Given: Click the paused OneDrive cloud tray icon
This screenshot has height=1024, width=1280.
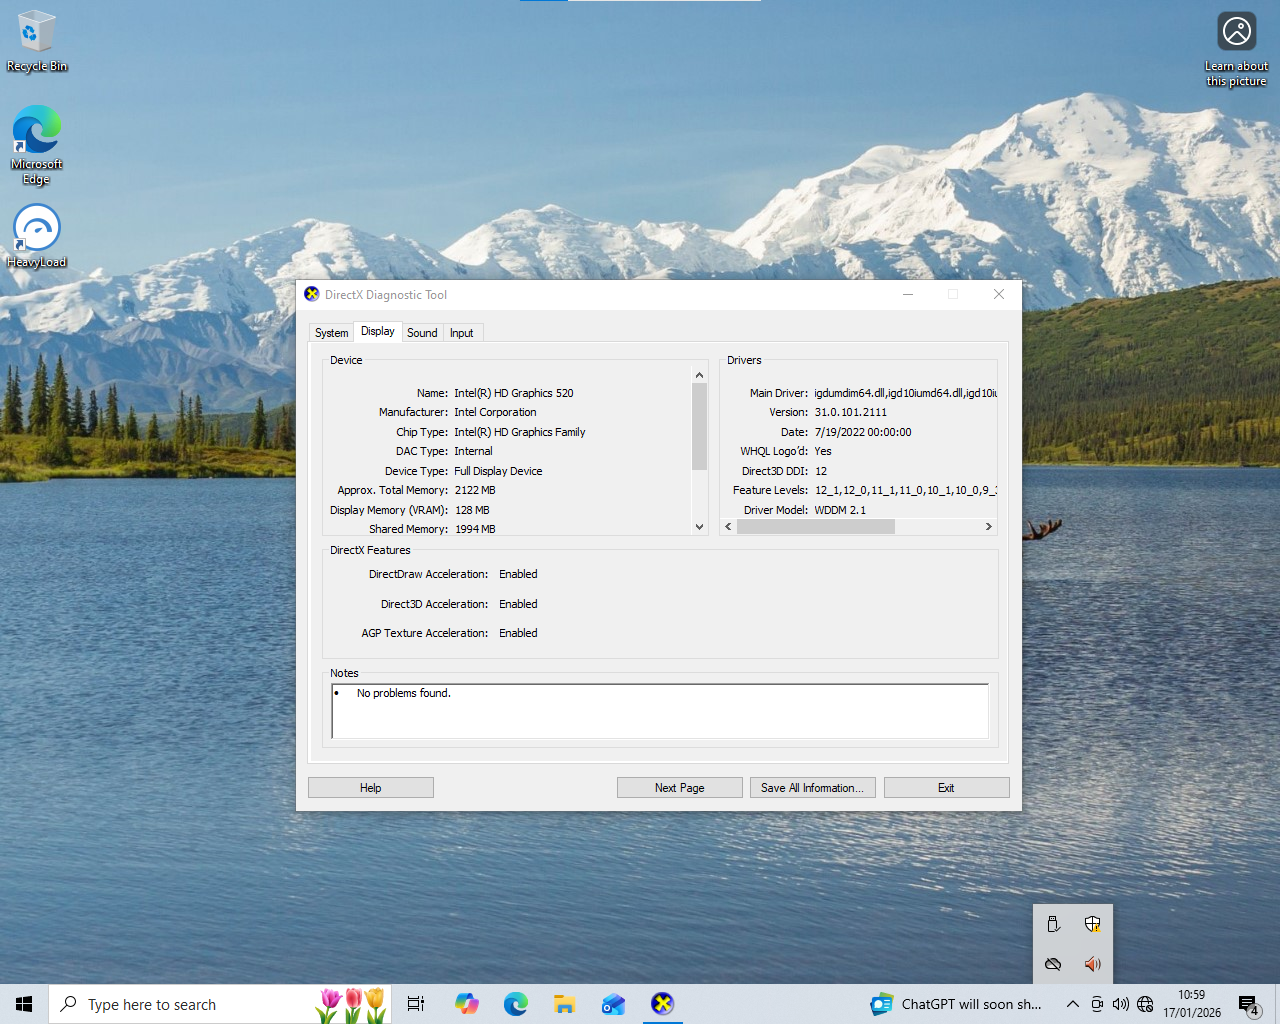Looking at the screenshot, I should tap(1053, 964).
